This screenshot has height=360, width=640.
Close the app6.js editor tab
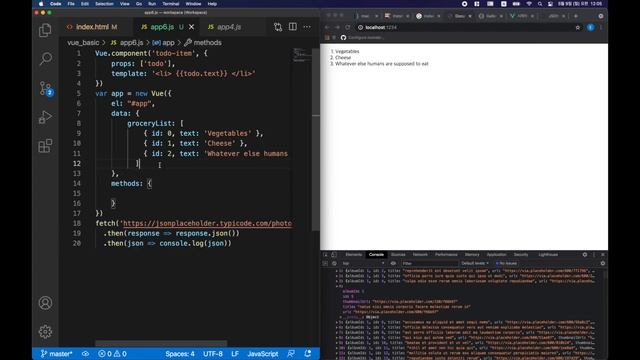point(191,27)
